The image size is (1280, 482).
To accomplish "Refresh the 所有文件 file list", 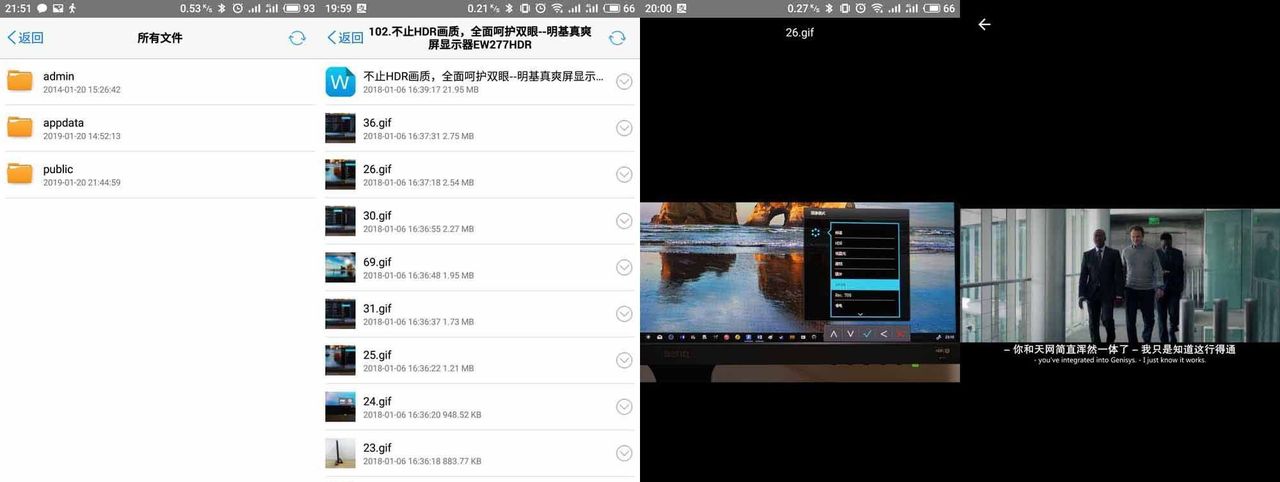I will click(x=297, y=38).
